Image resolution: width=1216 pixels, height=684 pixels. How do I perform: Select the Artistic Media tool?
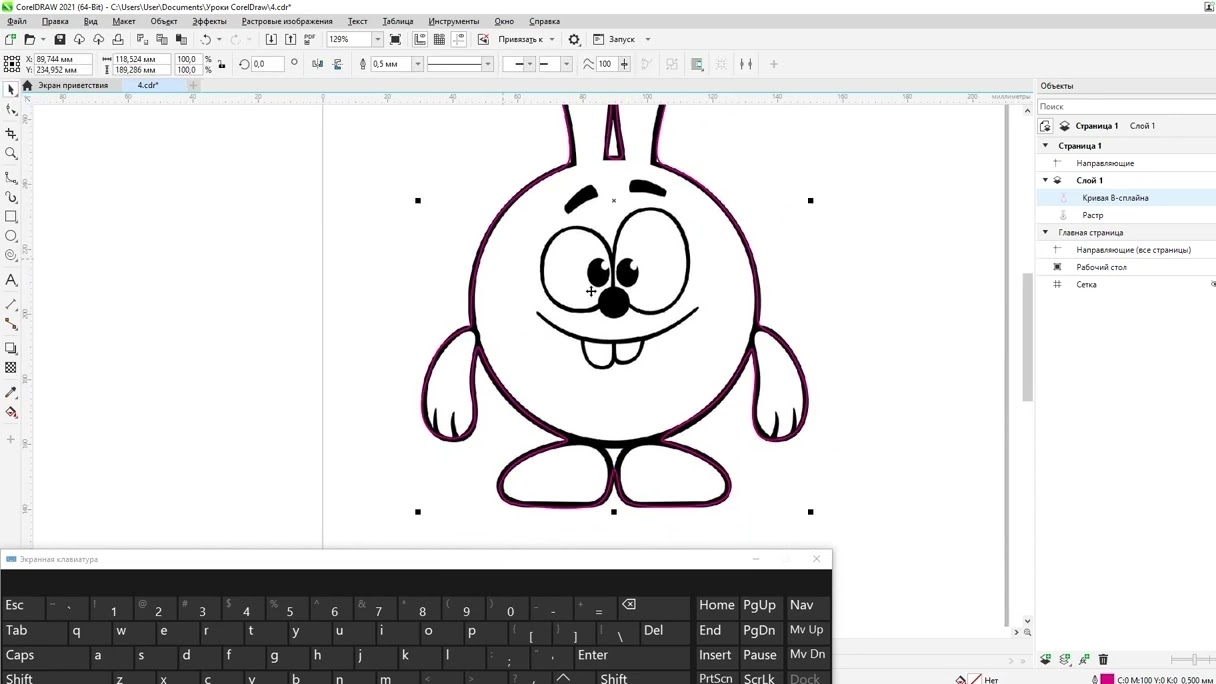[11, 197]
